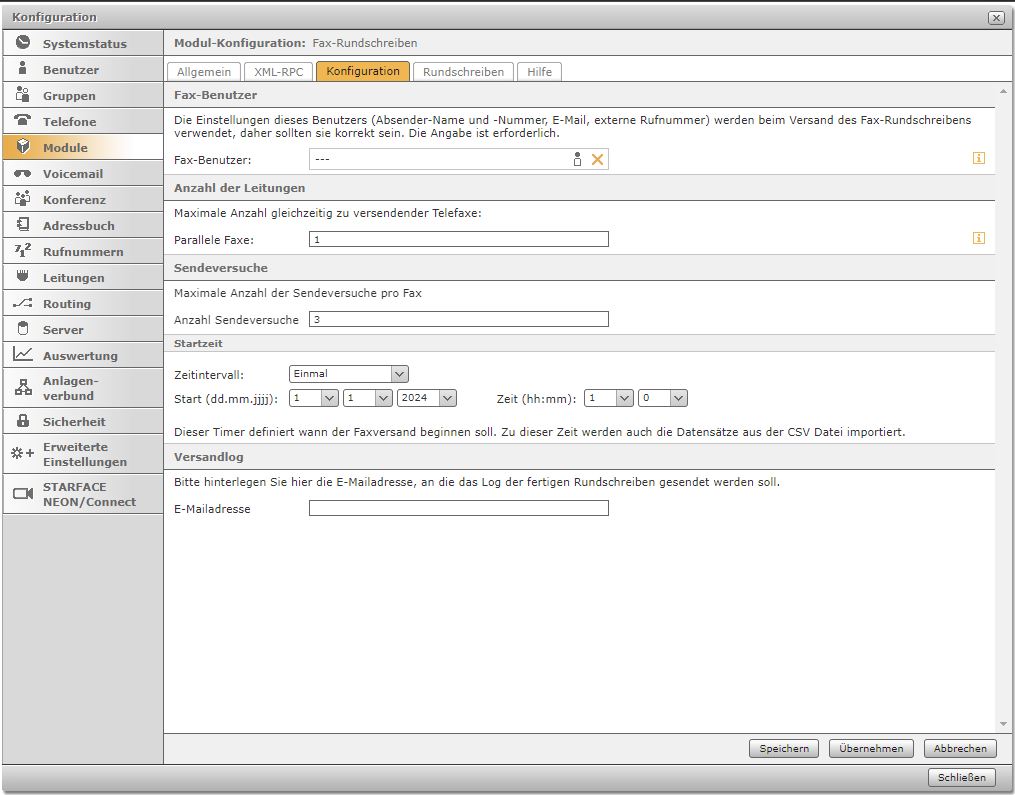This screenshot has width=1015, height=795.
Task: Open Sicherheit settings with lock icon
Action: (x=83, y=422)
